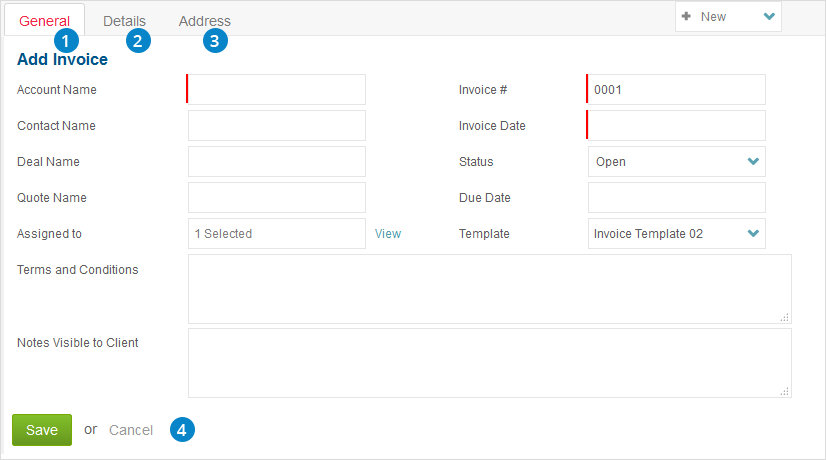
Task: Click the Assigned to '1 Selected' field
Action: [277, 233]
